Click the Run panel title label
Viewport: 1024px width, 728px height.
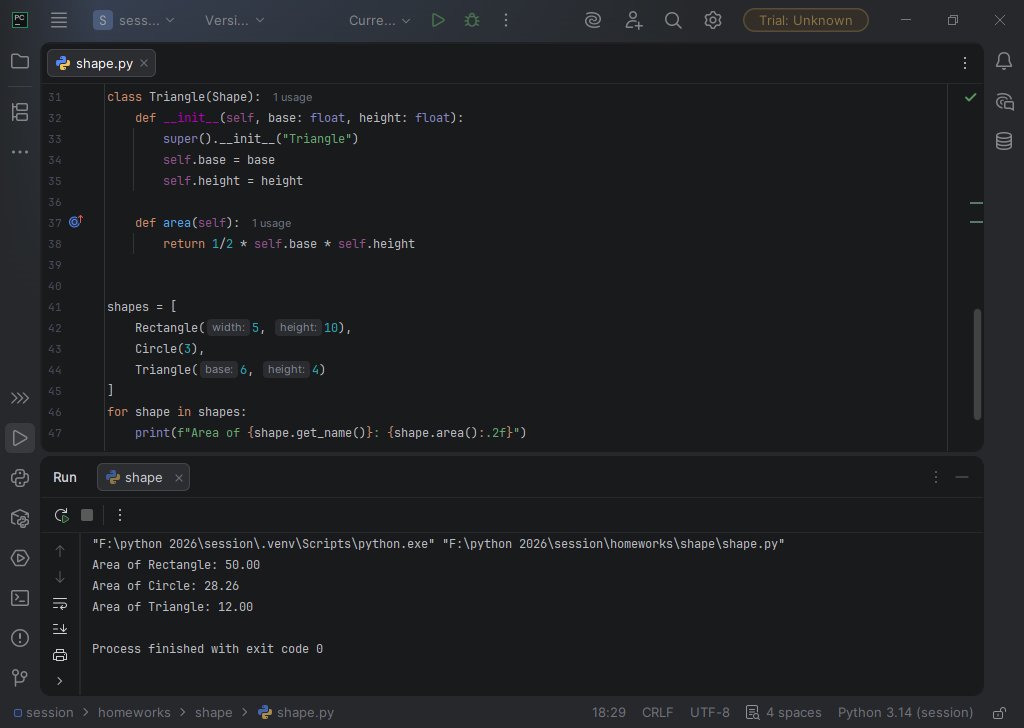65,477
